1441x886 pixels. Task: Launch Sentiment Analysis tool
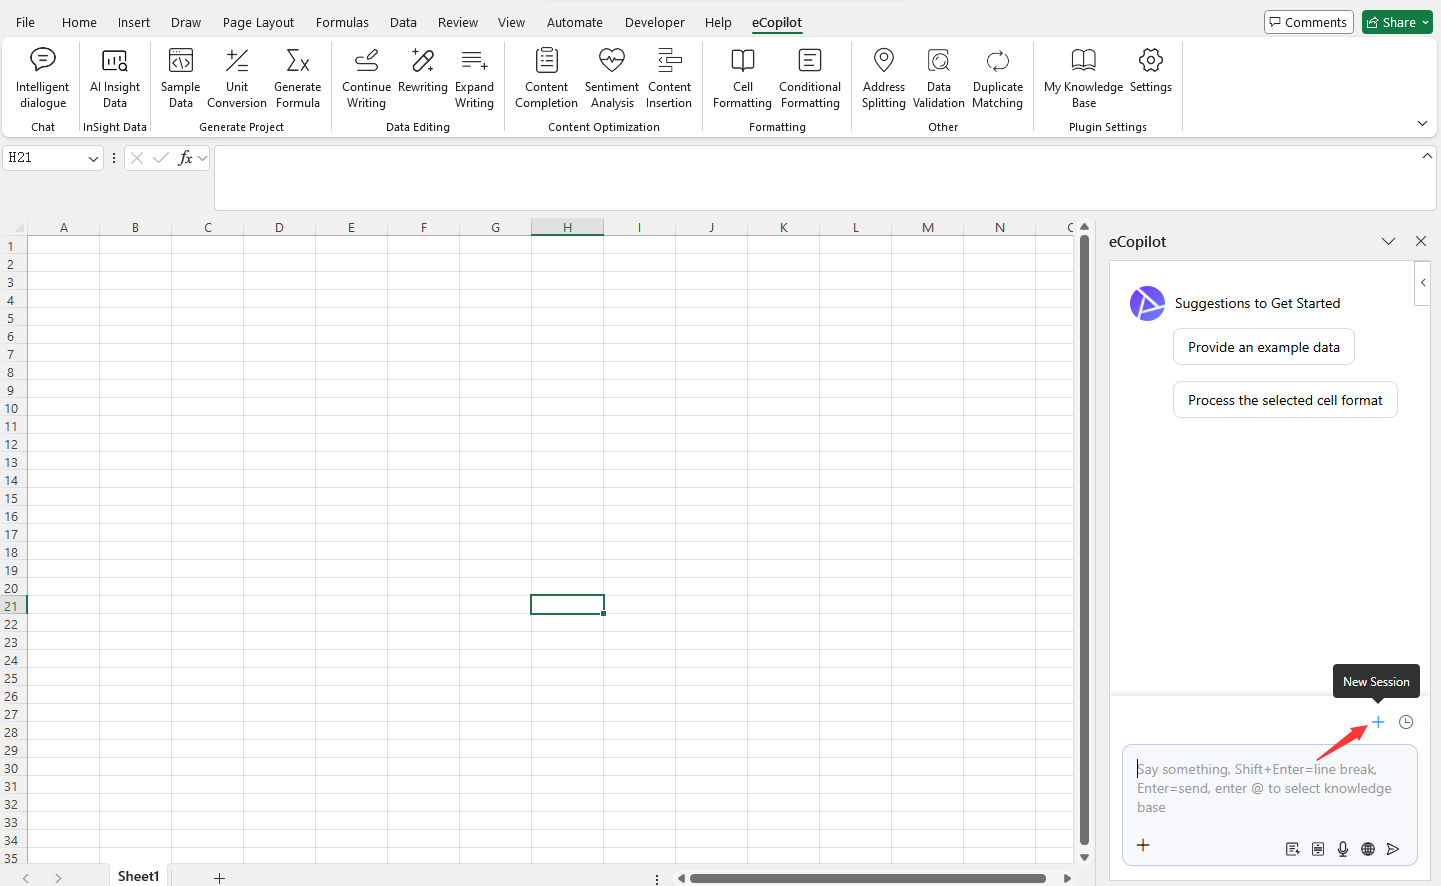coord(612,78)
